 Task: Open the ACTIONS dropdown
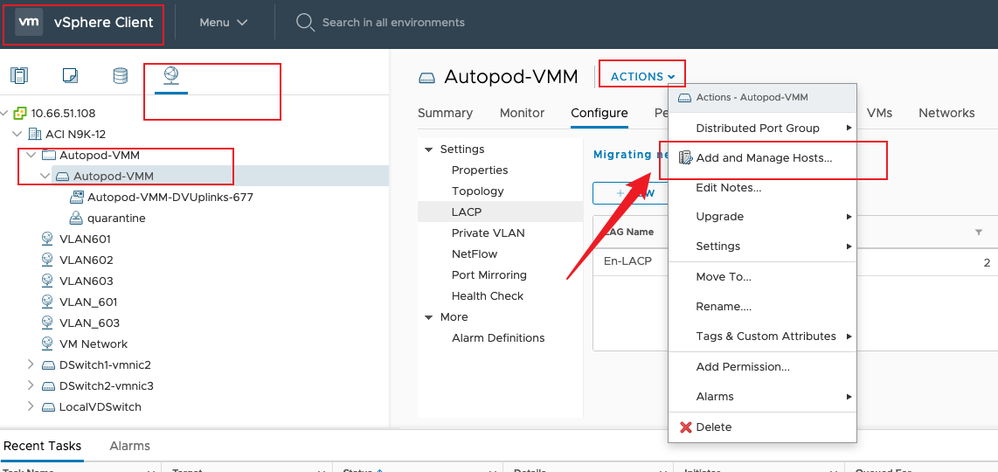(642, 76)
